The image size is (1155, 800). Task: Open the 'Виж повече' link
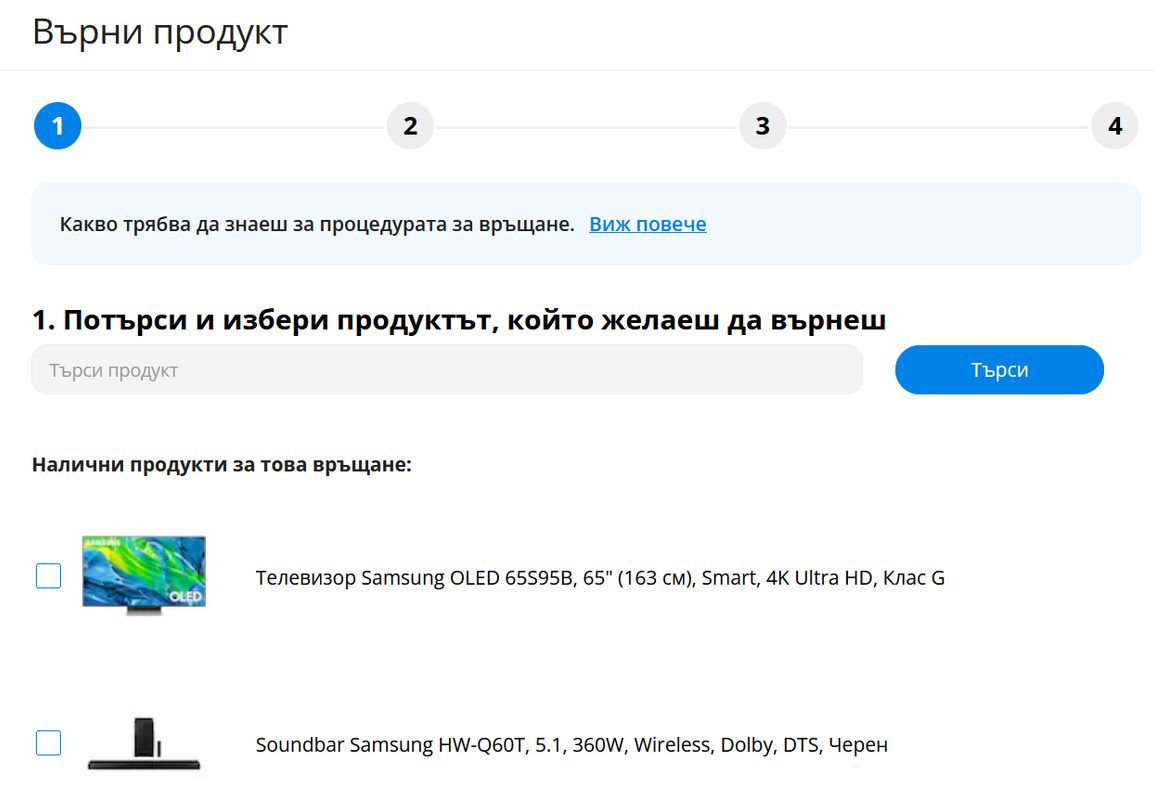point(647,224)
